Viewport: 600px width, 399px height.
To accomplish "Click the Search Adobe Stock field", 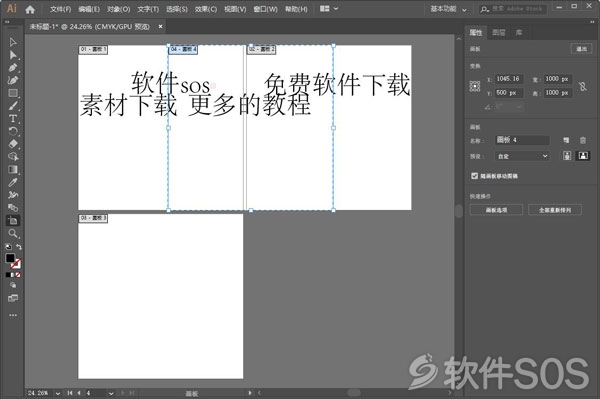I will 513,9.
